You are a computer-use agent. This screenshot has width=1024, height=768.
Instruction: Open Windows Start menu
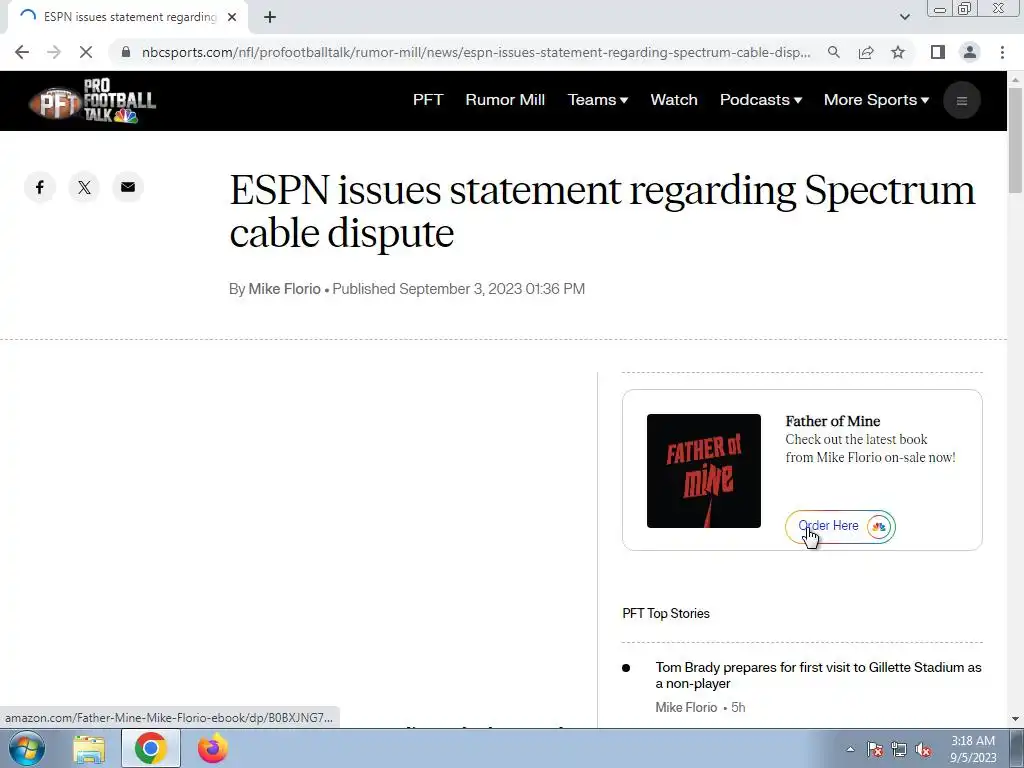coord(26,748)
